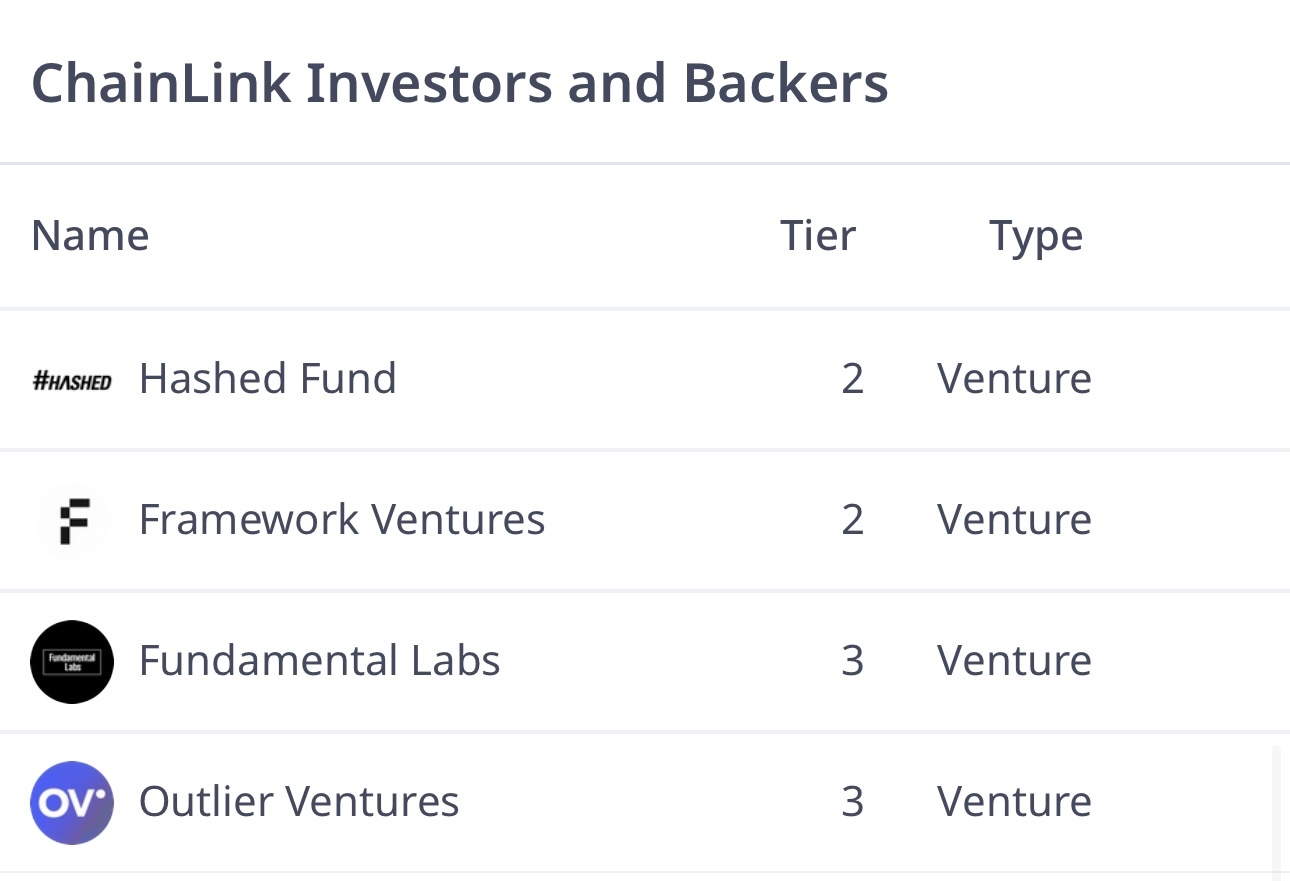Open the Outlier Ventures investor link
This screenshot has width=1290, height=881.
pyautogui.click(x=299, y=802)
